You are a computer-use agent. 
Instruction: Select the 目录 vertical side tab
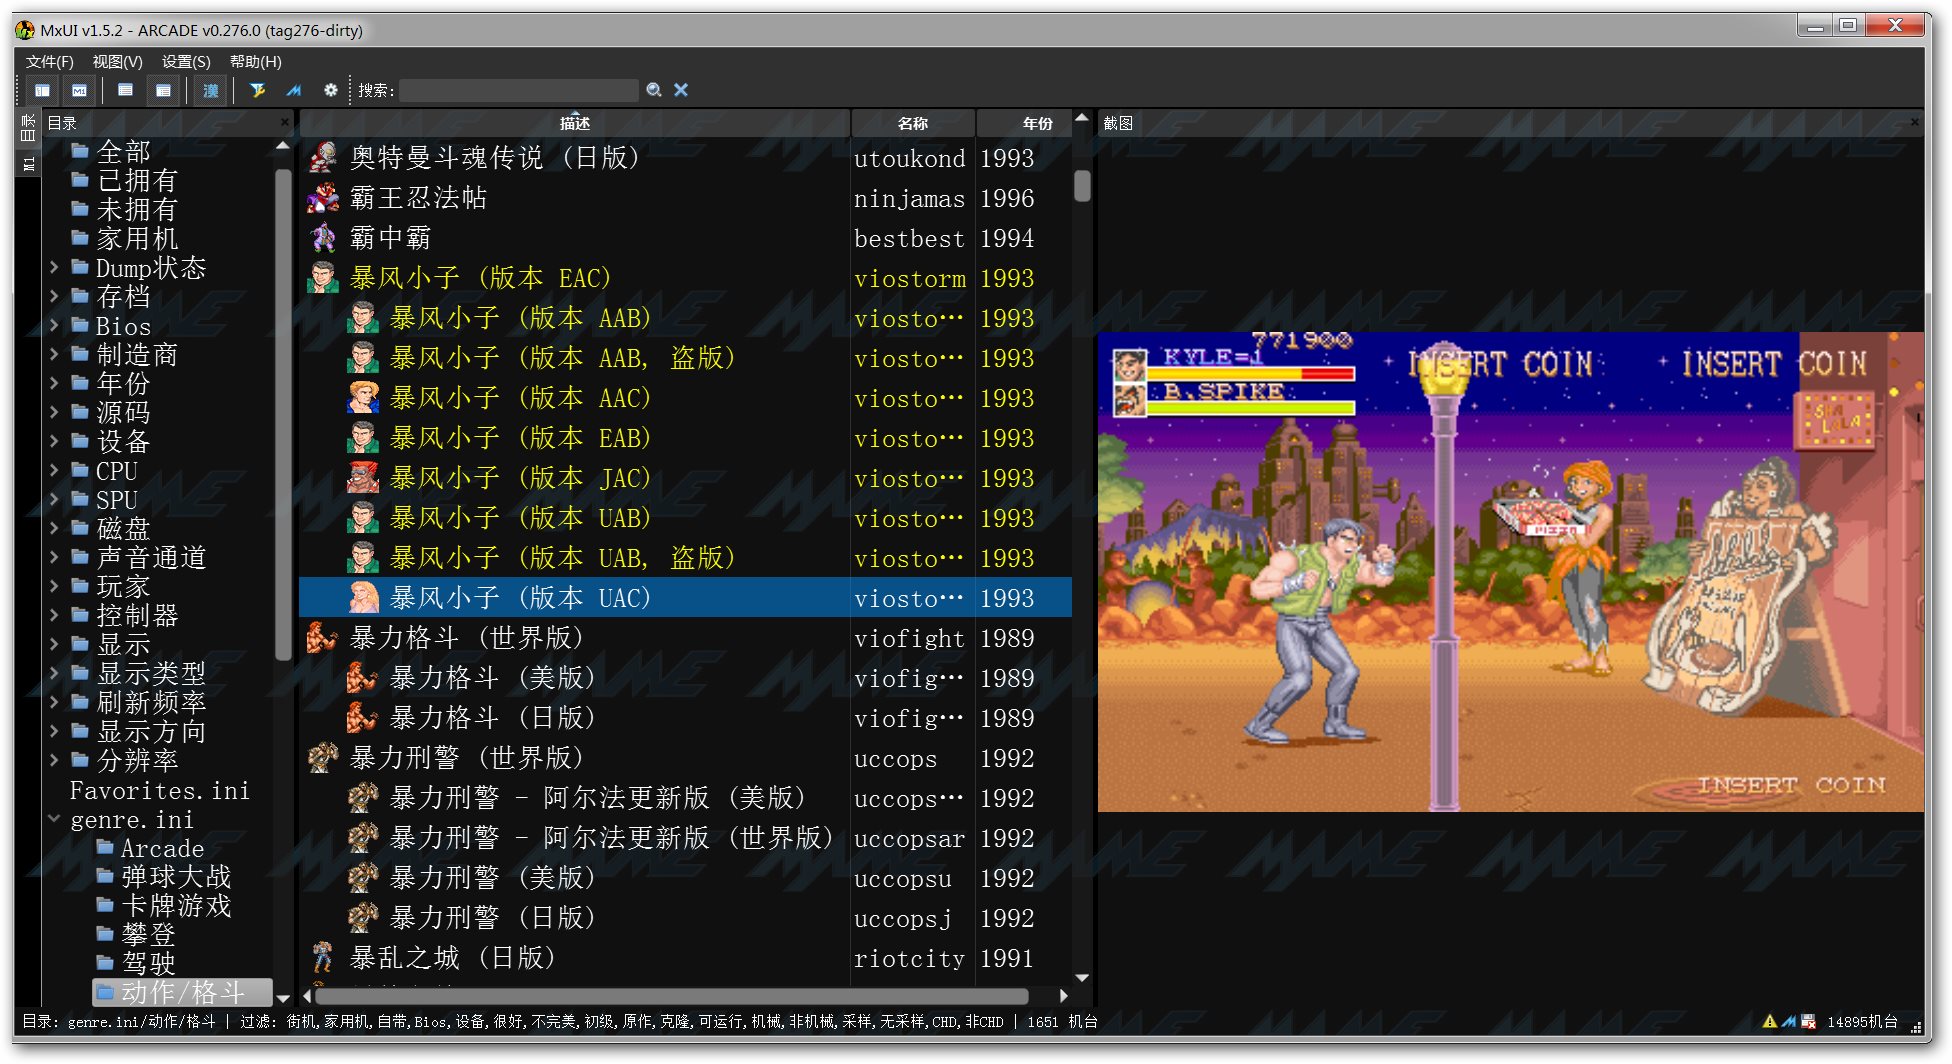(x=28, y=127)
